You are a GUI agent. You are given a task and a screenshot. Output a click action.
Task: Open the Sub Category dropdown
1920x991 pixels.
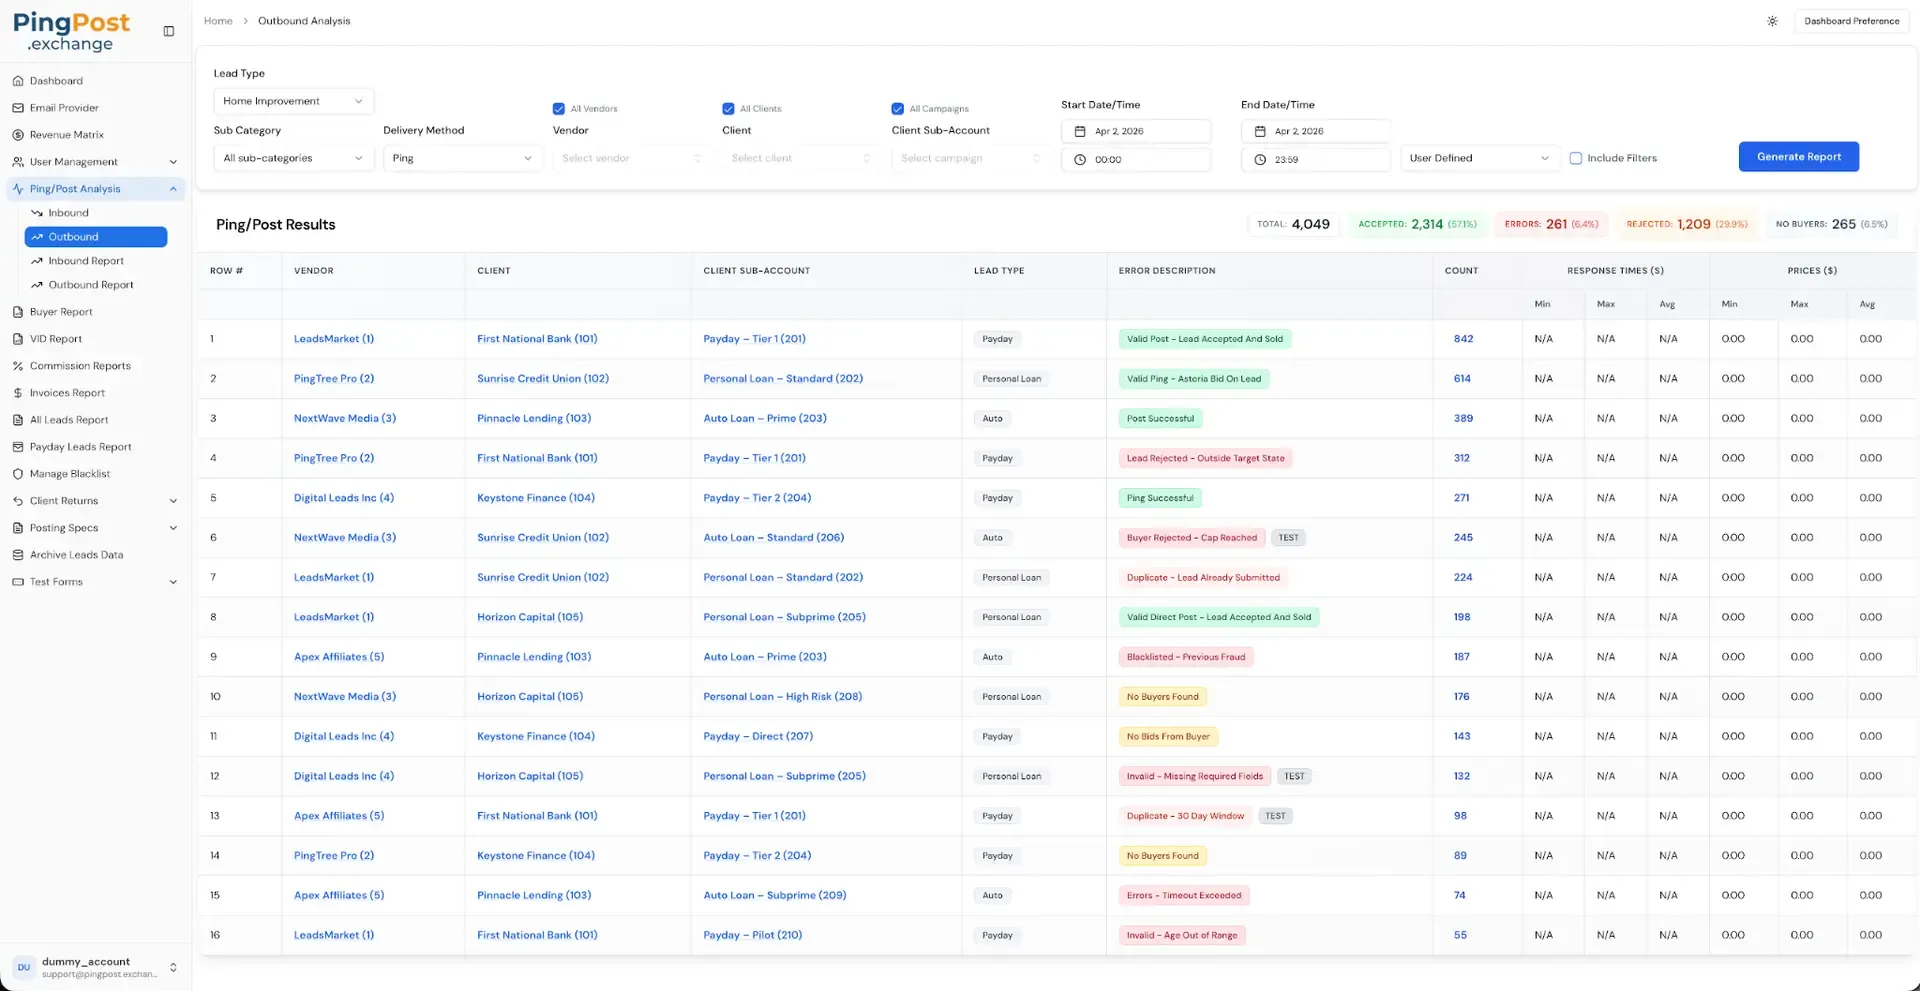(294, 158)
